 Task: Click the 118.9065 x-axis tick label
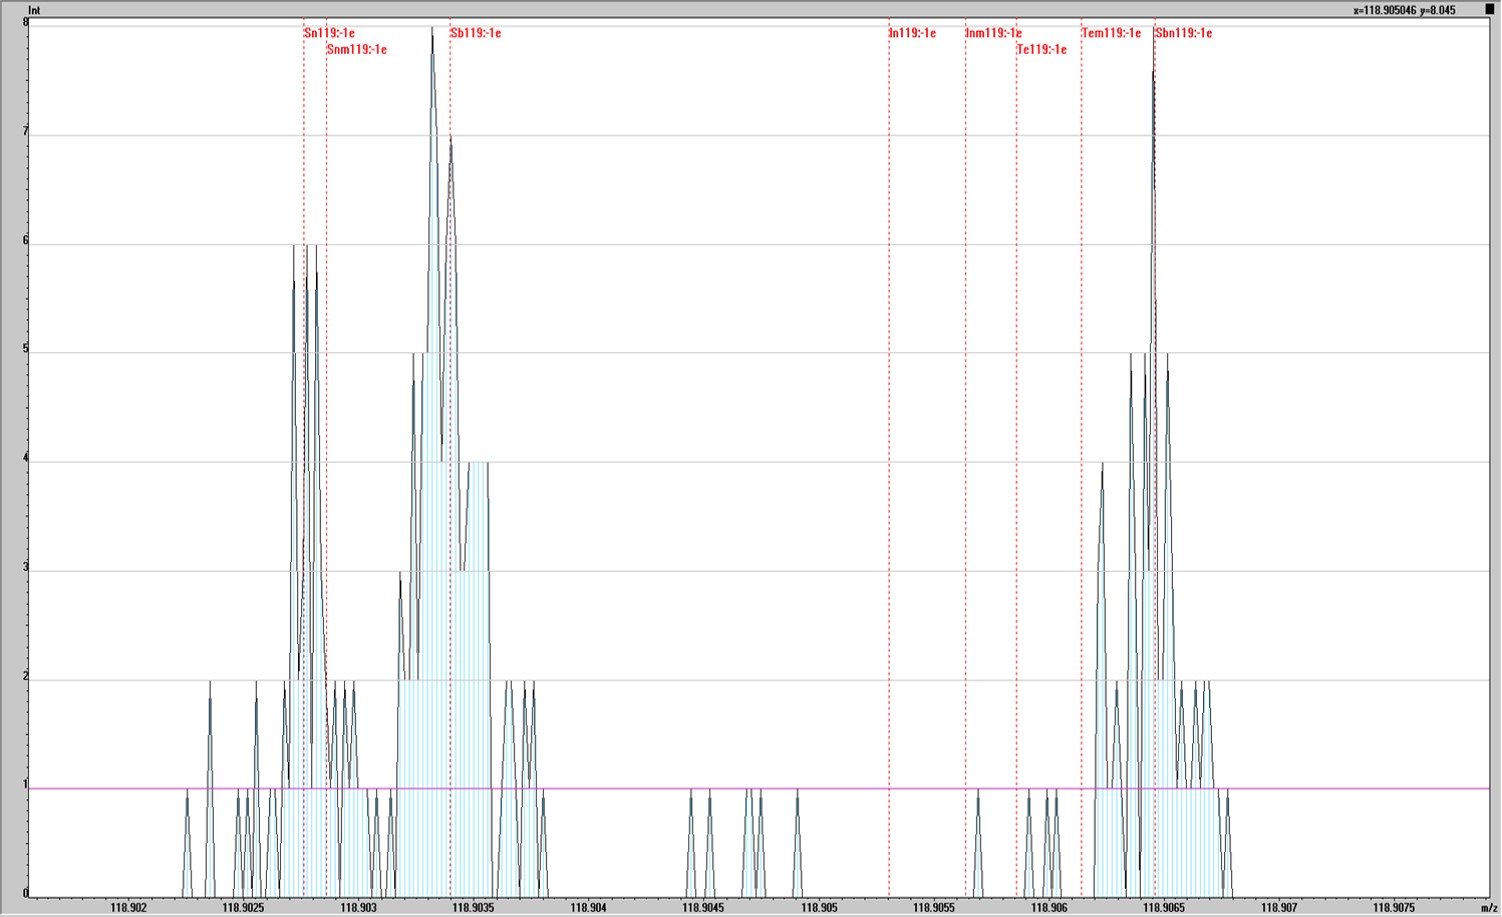coord(1164,908)
